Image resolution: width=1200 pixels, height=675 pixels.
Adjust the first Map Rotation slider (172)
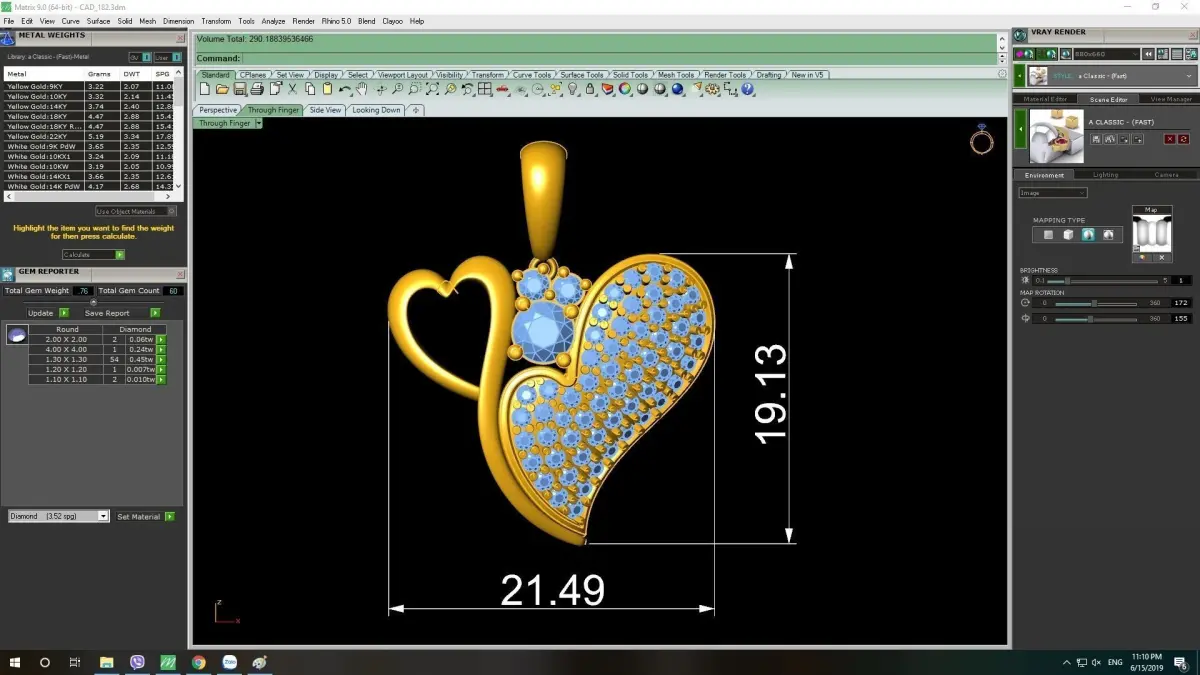pyautogui.click(x=1095, y=303)
